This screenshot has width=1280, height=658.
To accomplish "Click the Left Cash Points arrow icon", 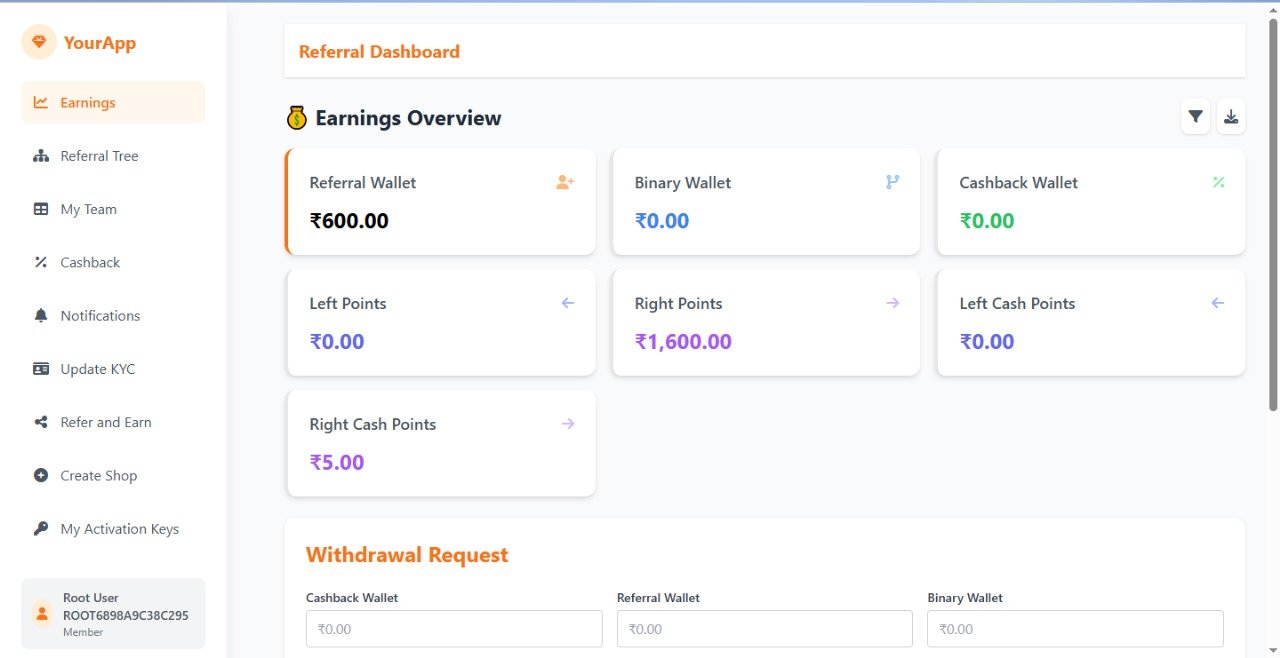I will pos(1217,303).
